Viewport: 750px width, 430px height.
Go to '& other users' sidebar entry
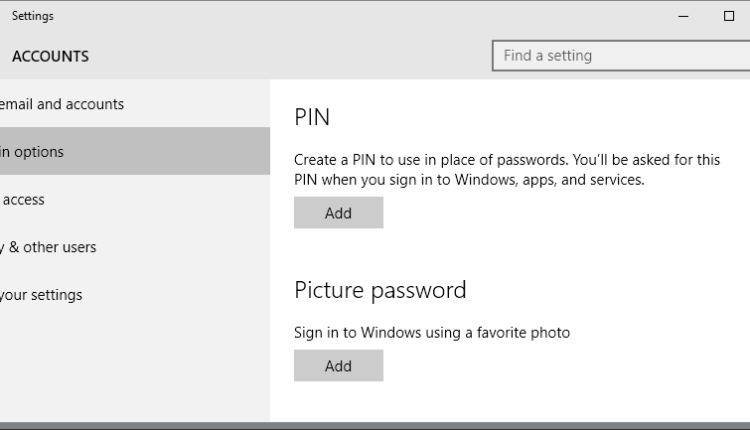pyautogui.click(x=135, y=247)
